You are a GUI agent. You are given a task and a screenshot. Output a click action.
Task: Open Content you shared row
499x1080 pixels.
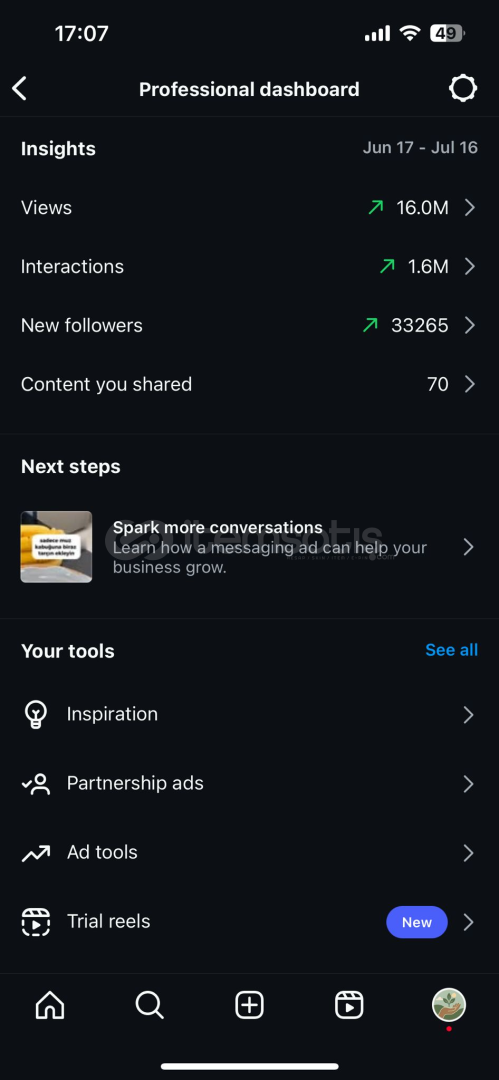pos(250,384)
